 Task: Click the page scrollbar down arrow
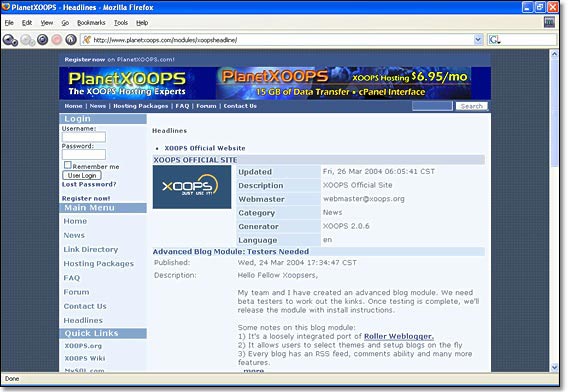point(554,367)
